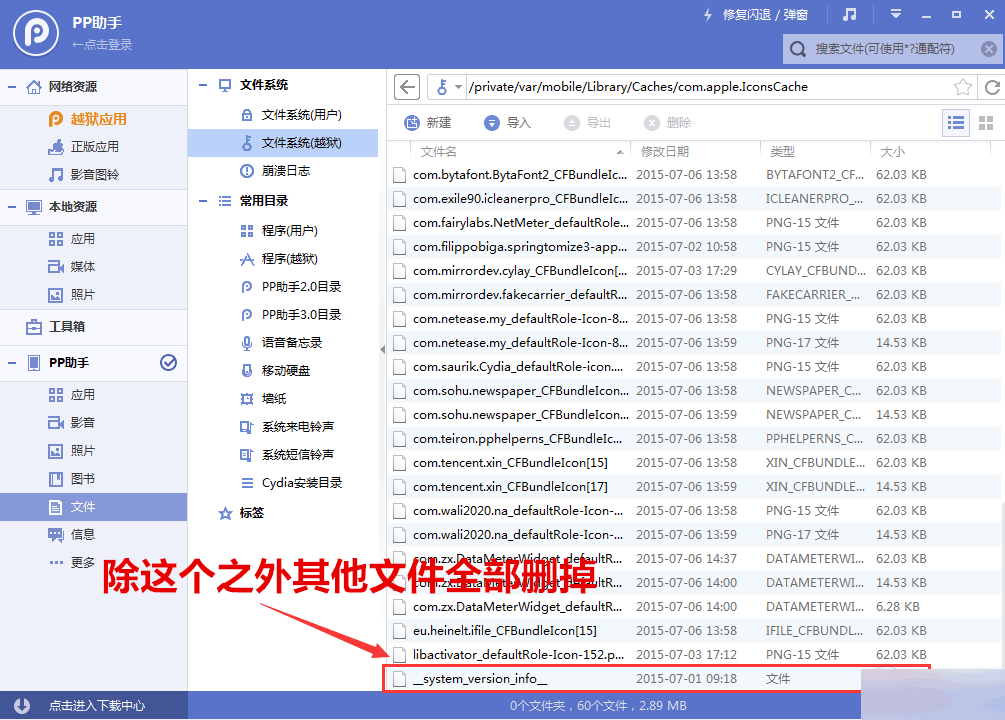Bookmark path with star icon
Viewport: 1005px width, 720px height.
click(x=962, y=87)
